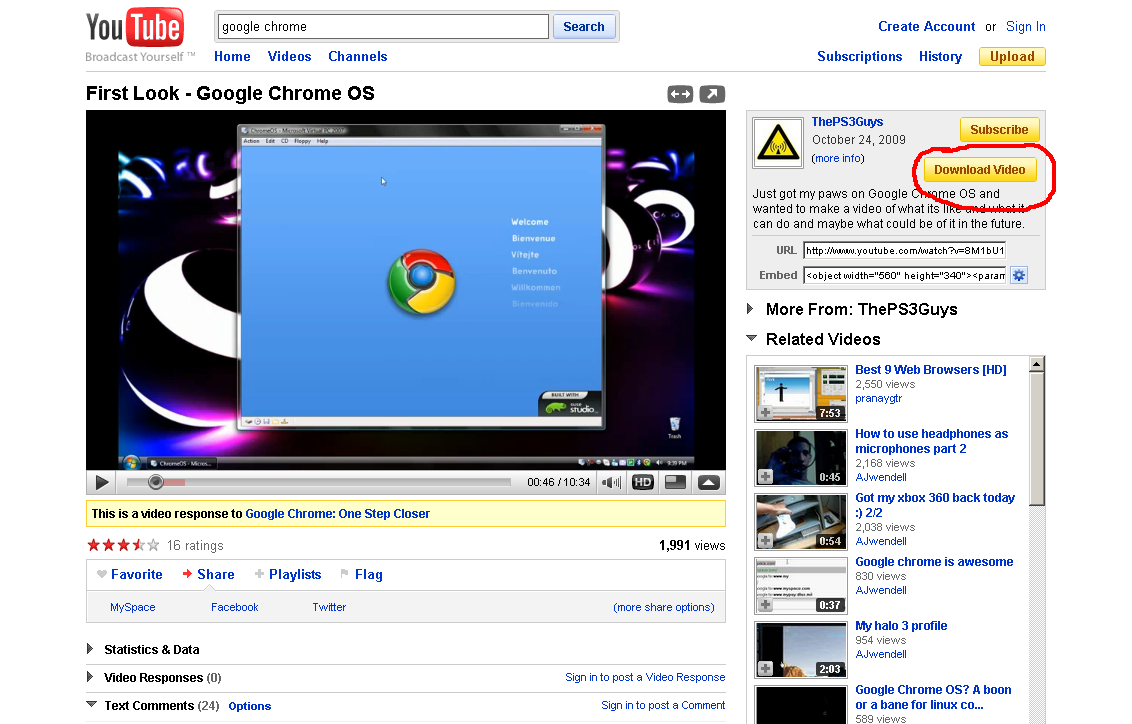Click the YouTube logo
Viewport: 1132px width, 724px height.
(x=135, y=28)
